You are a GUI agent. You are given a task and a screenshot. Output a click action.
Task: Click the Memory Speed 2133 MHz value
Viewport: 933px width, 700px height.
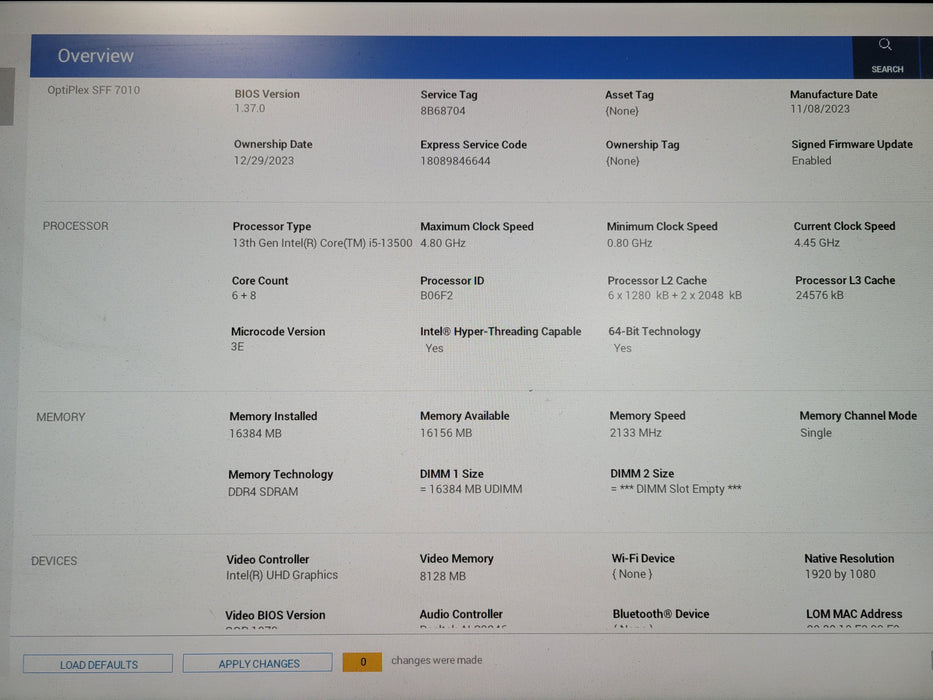[x=635, y=433]
